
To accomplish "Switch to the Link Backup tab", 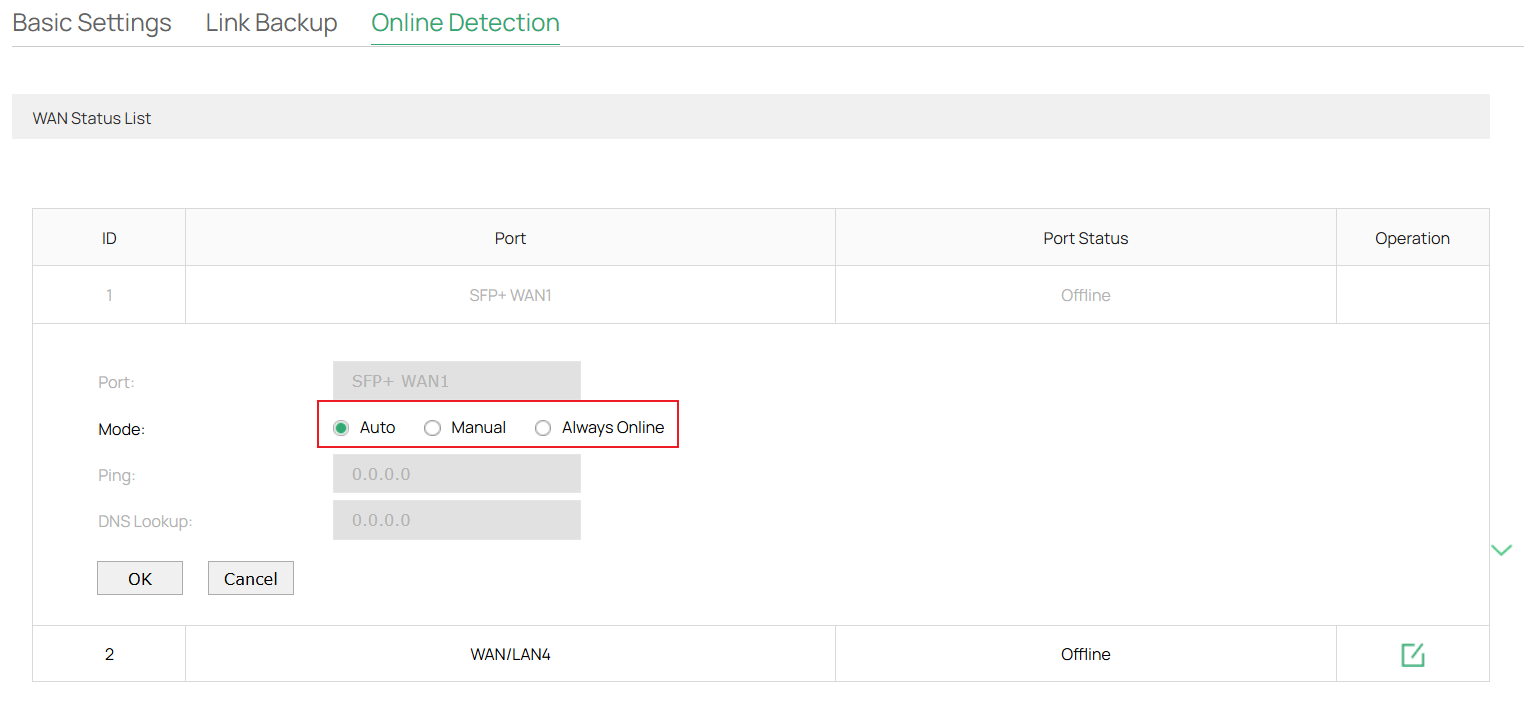I will (271, 22).
